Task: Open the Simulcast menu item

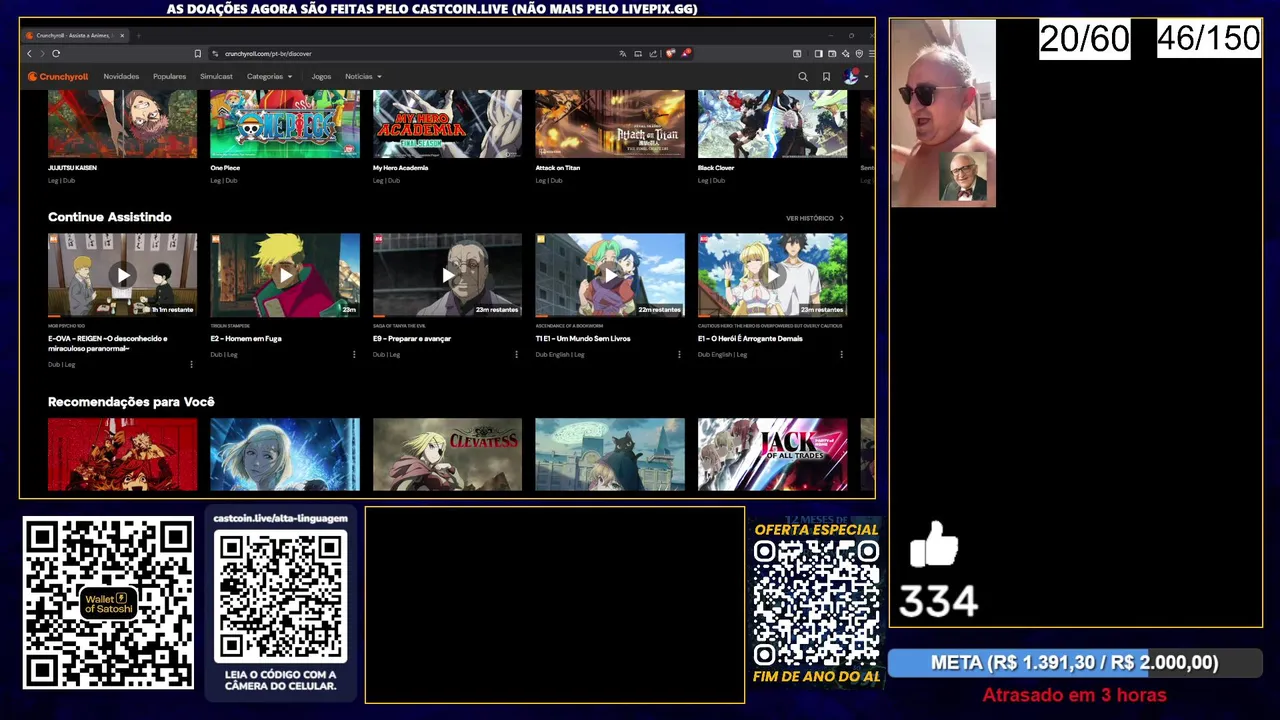Action: (x=216, y=76)
